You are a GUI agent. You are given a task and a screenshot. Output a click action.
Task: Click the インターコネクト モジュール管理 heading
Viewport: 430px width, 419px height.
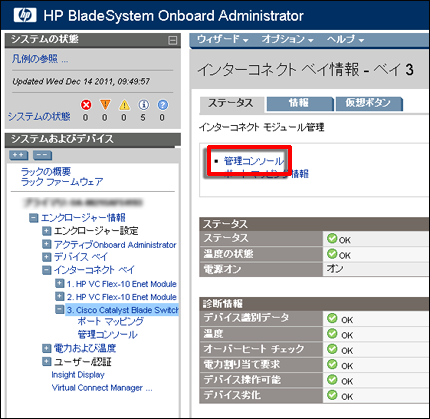[x=261, y=127]
